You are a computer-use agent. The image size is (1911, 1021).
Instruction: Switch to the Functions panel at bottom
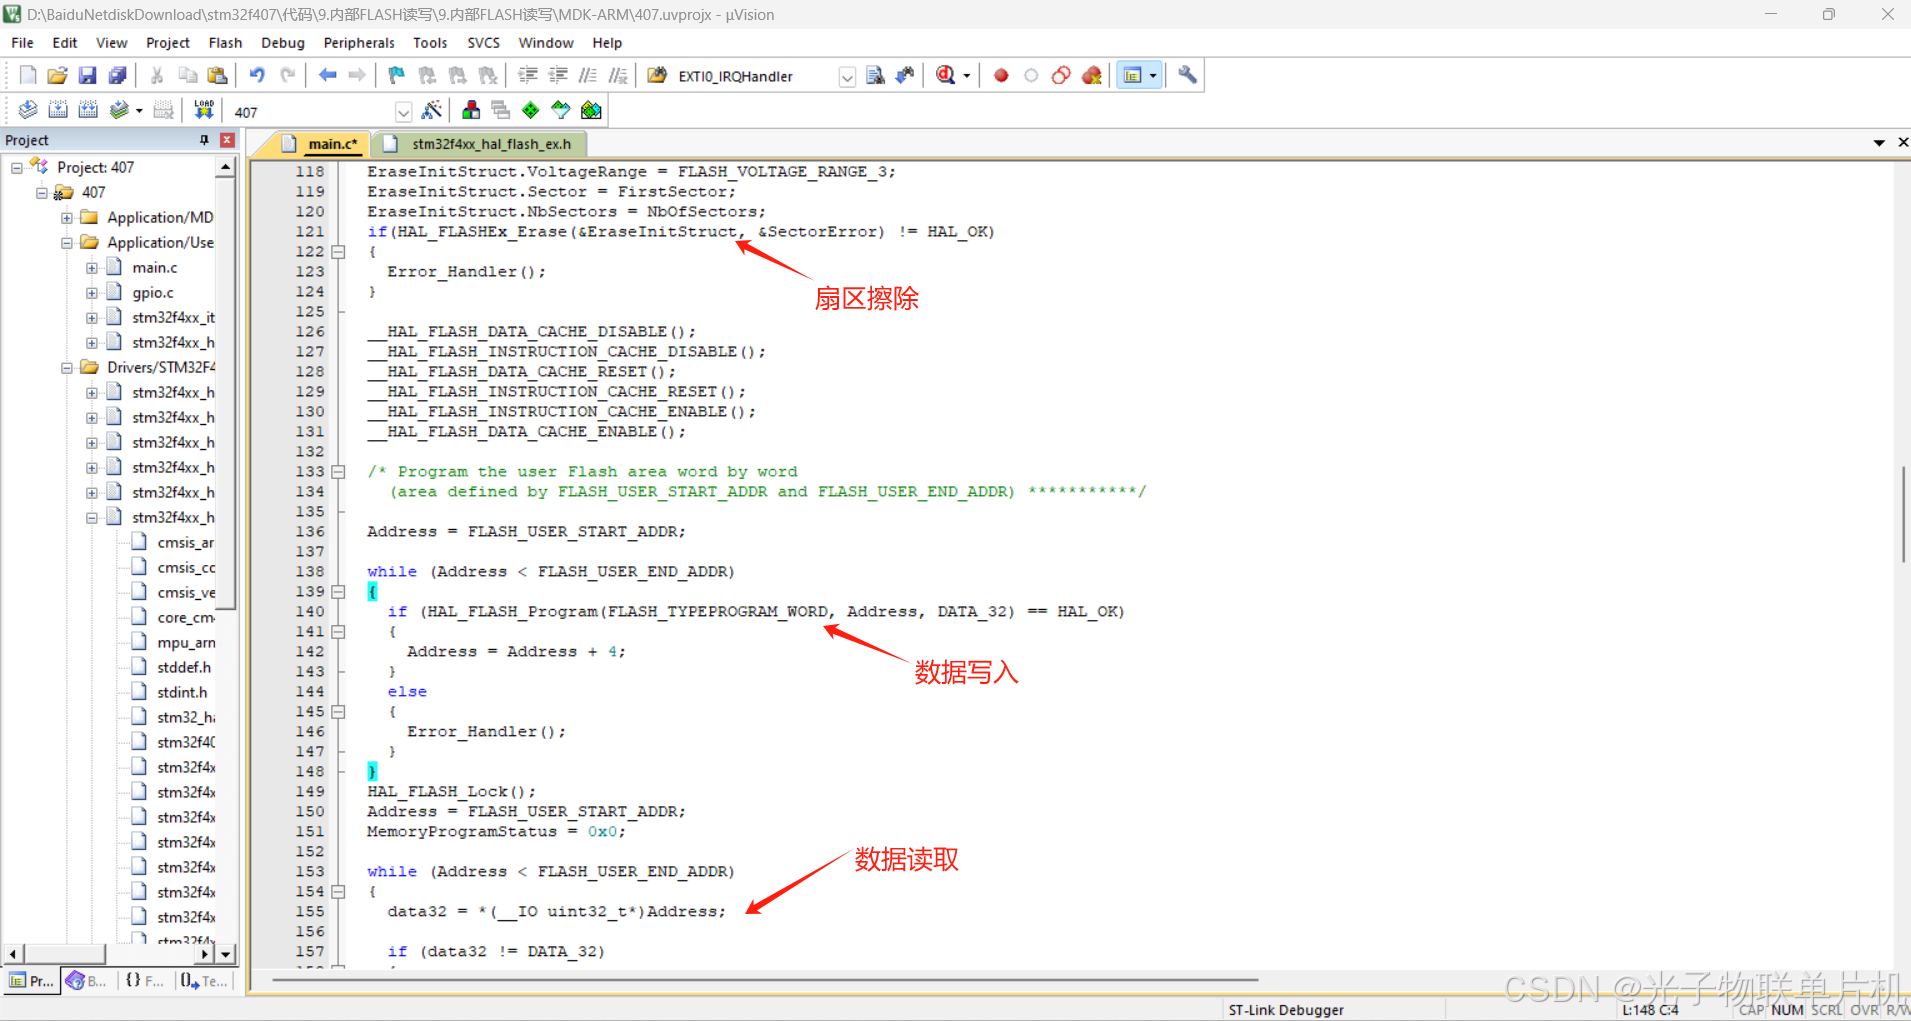143,980
